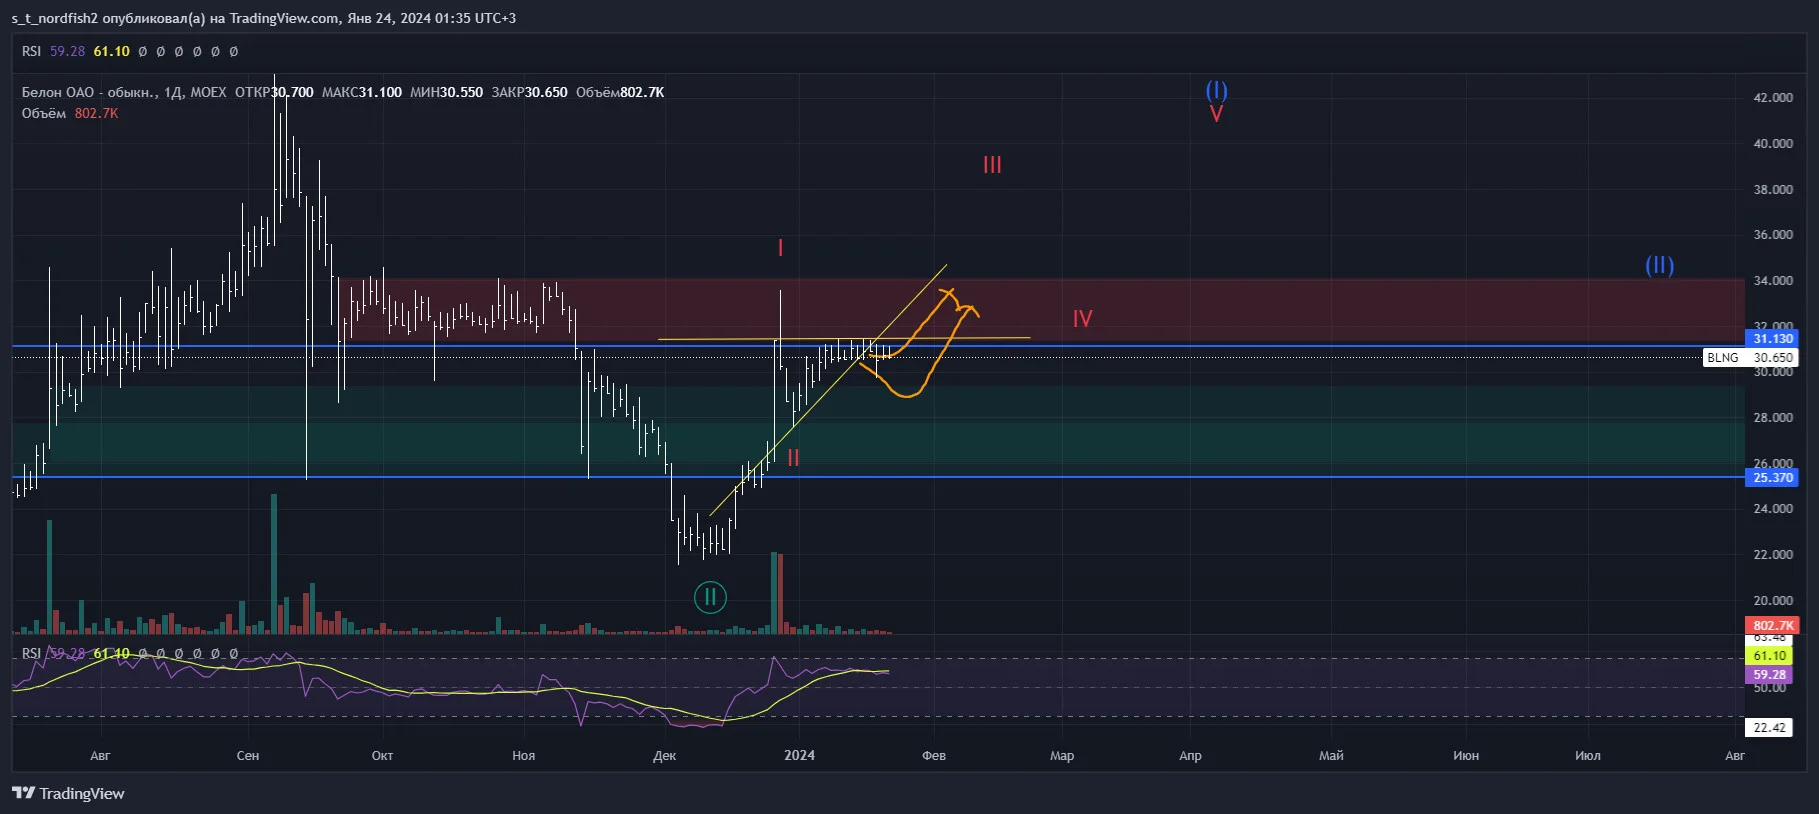Open the Белон ОАО symbol title
The height and width of the screenshot is (814, 1819).
[x=124, y=92]
